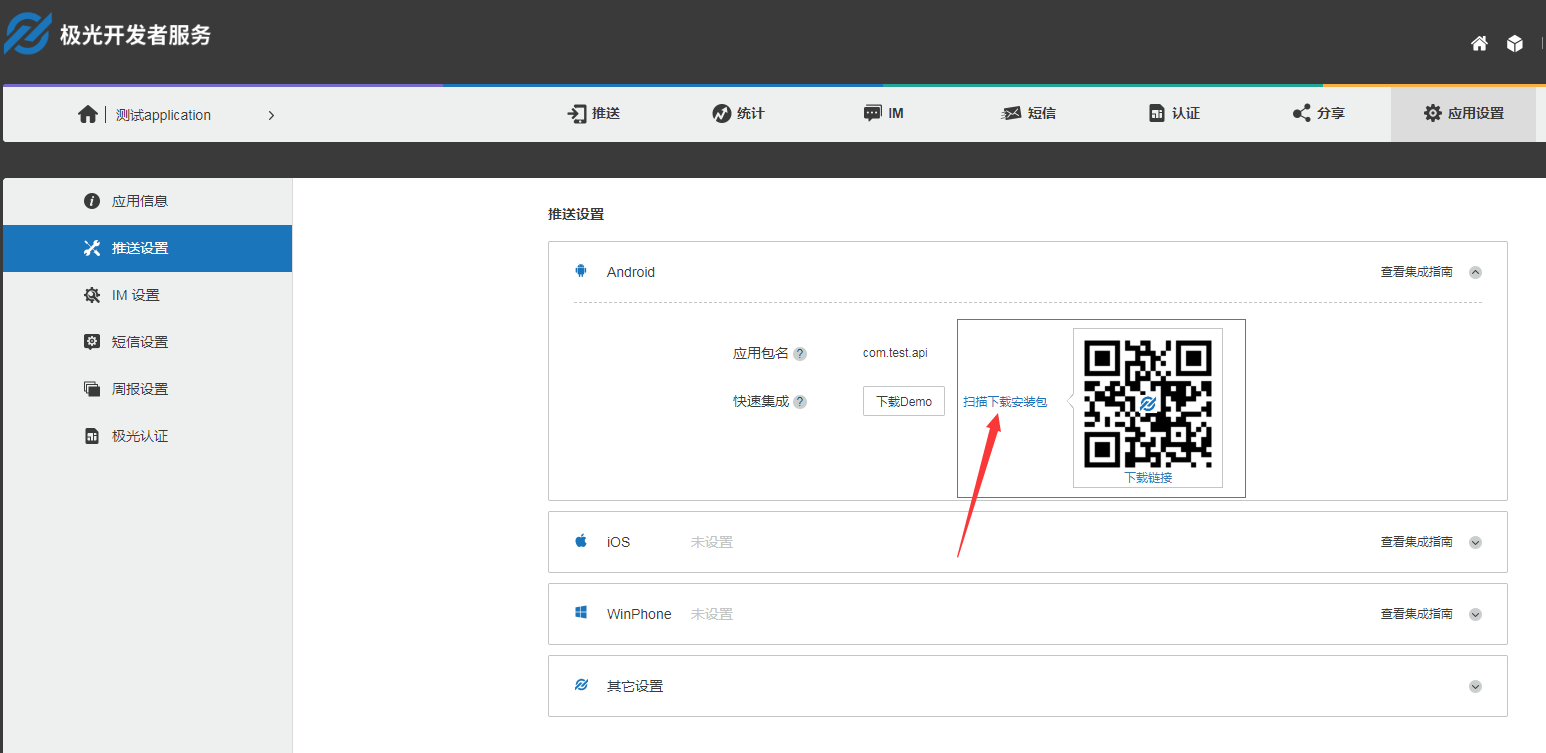Click the icon beside 极光认证

(92, 436)
